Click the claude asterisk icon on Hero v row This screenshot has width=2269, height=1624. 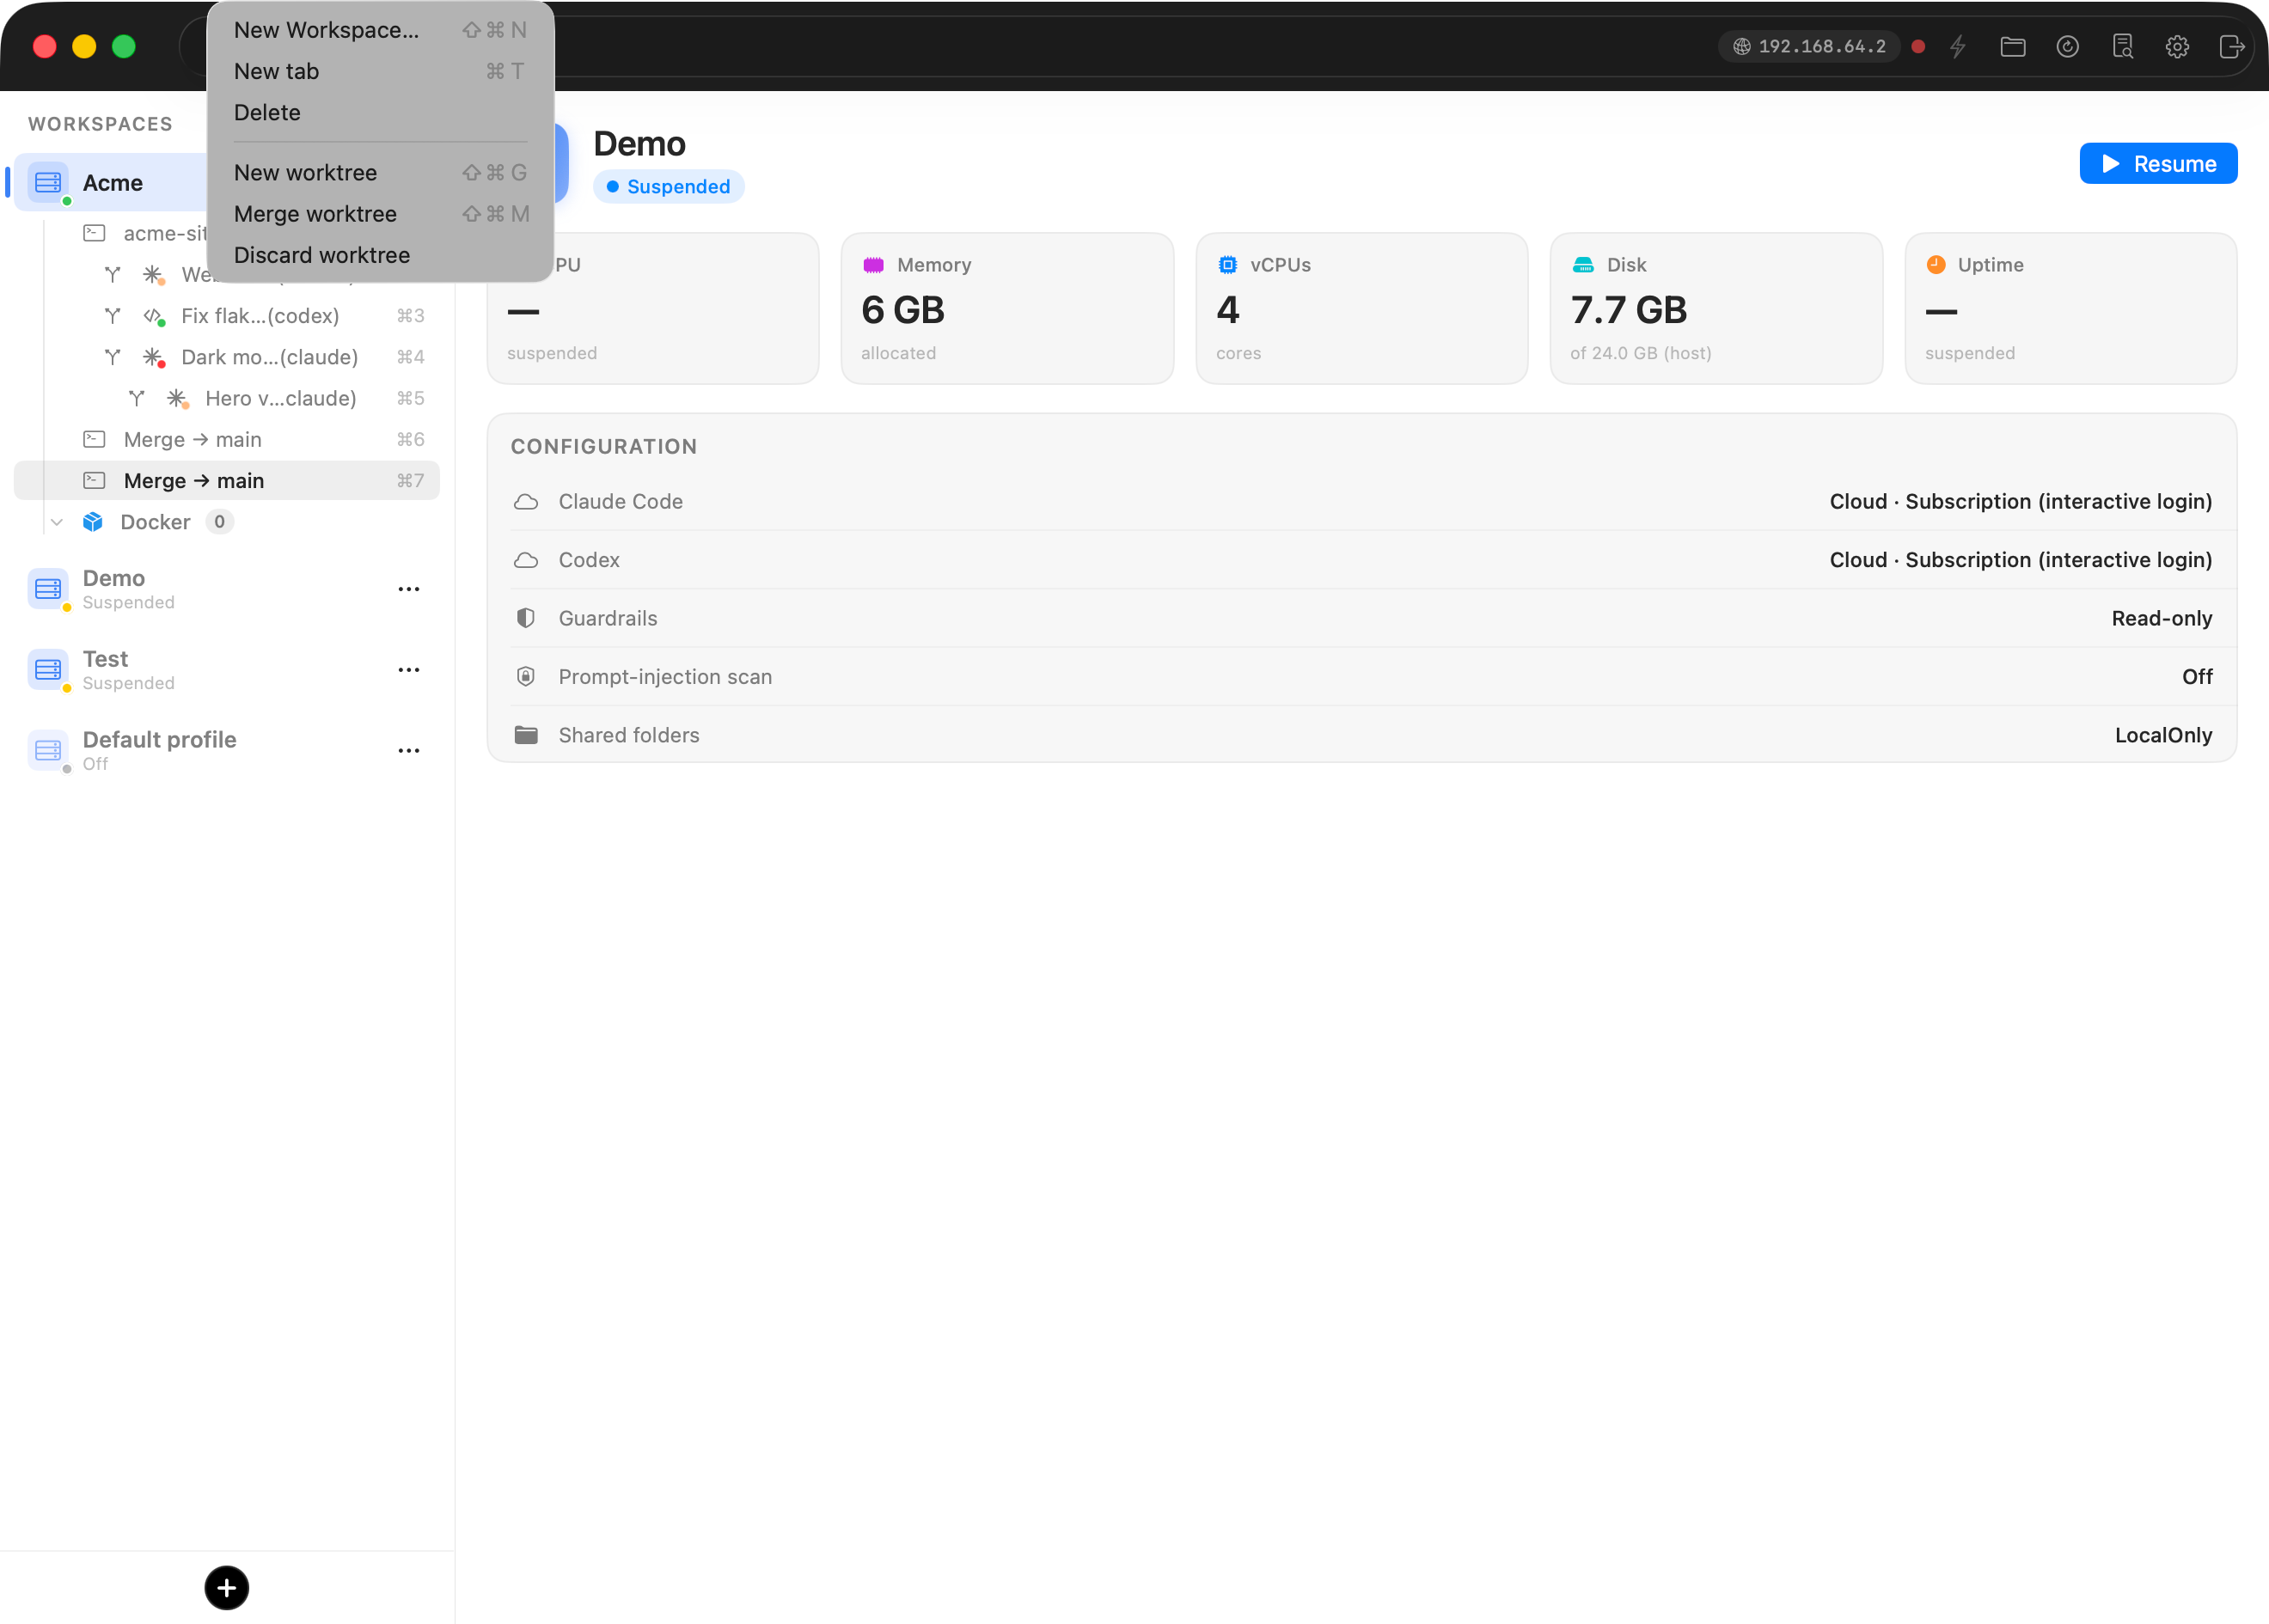pyautogui.click(x=177, y=398)
